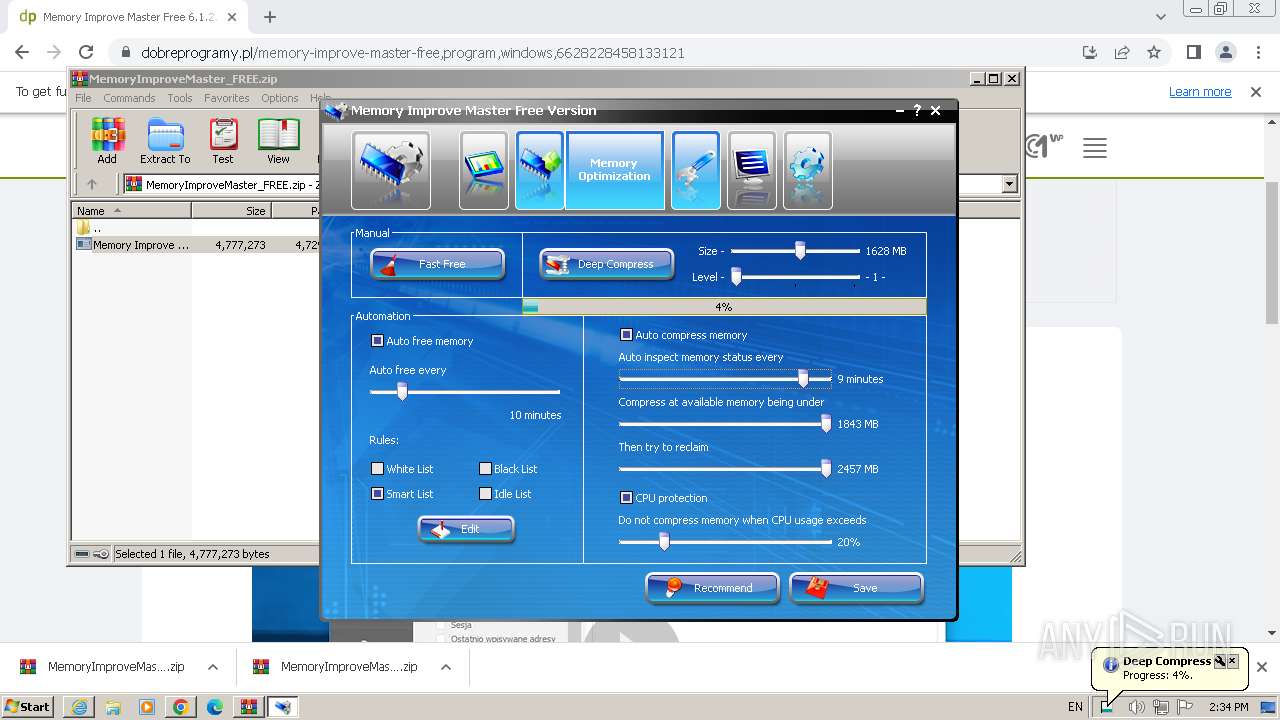Dismiss the Chrome downloads bar
This screenshot has width=1280, height=720.
pos(1262,667)
